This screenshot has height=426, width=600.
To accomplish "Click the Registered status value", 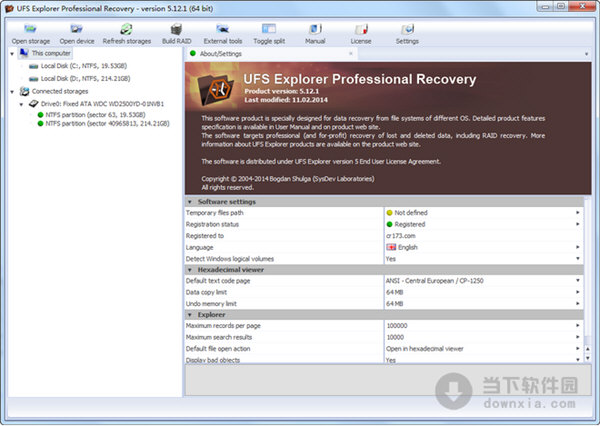I will (409, 224).
